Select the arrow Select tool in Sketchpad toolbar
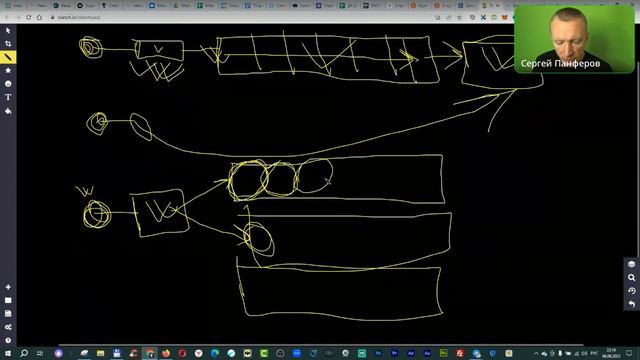640x360 pixels. click(x=8, y=31)
